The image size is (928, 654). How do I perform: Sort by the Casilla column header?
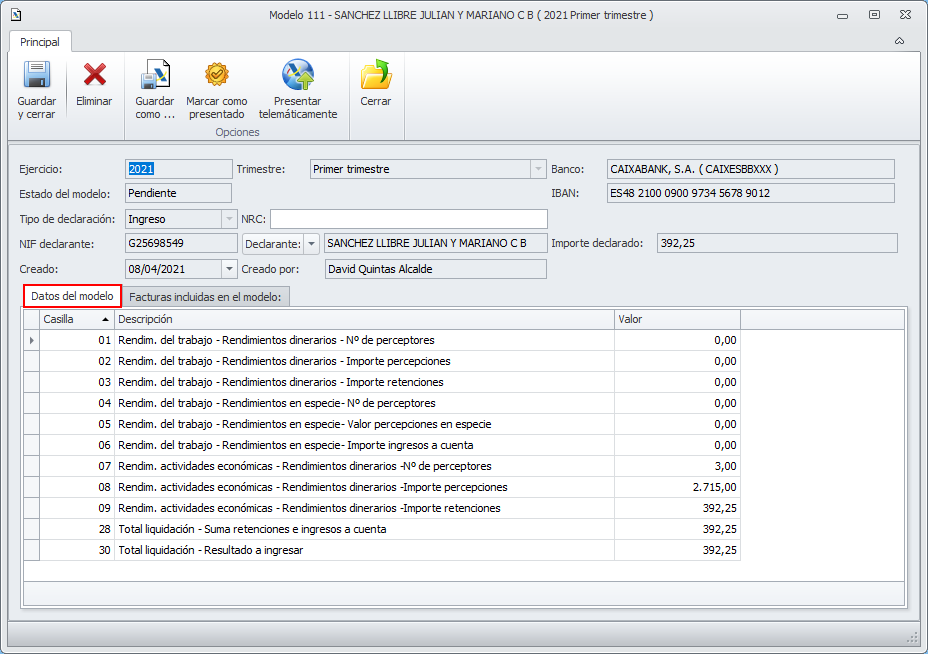point(76,319)
